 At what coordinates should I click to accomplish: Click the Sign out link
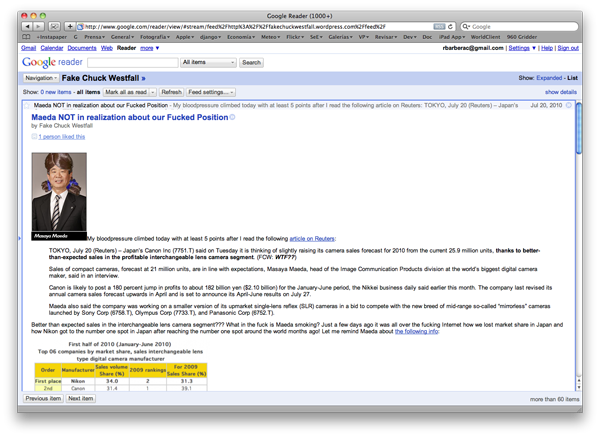(568, 48)
